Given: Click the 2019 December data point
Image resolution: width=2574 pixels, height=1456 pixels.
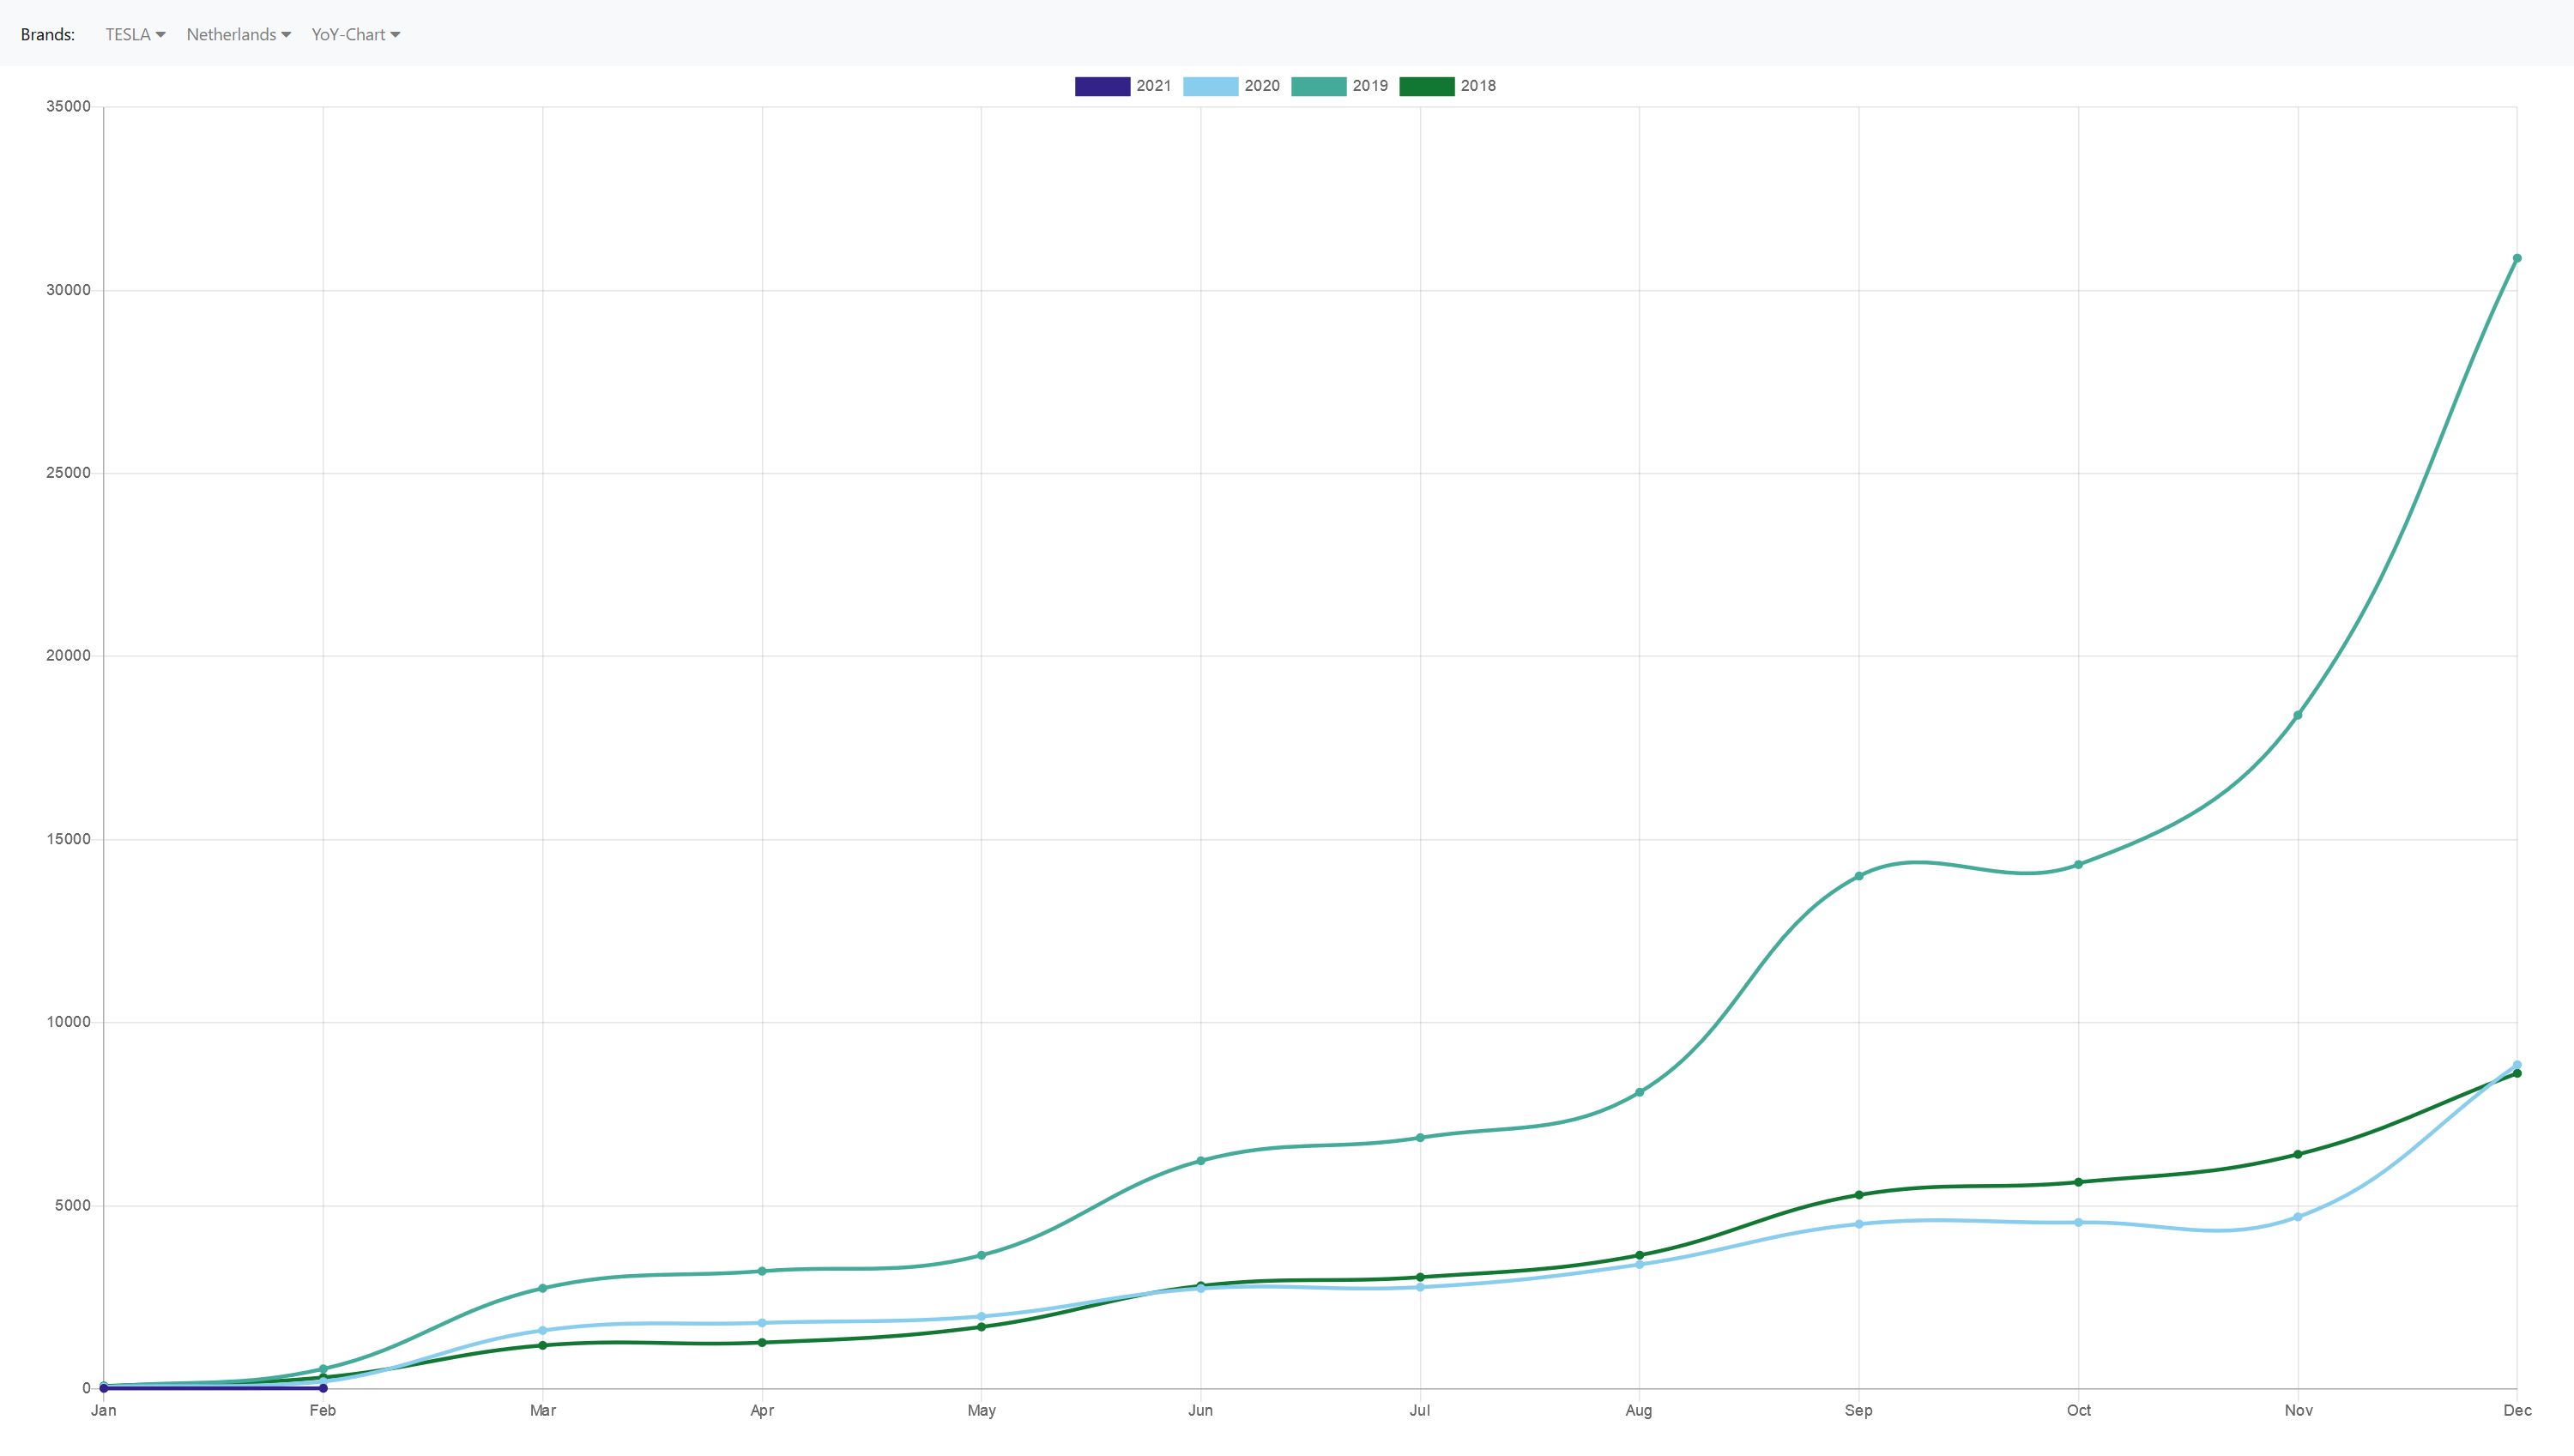Looking at the screenshot, I should tap(2517, 258).
